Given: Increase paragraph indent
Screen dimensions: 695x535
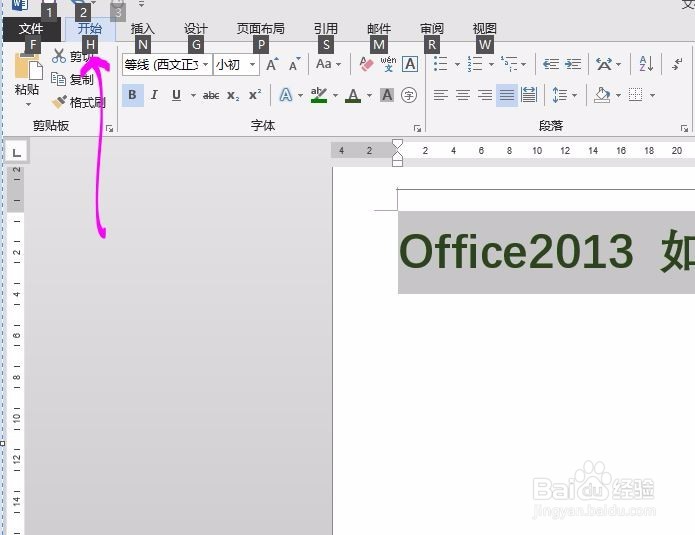Looking at the screenshot, I should pyautogui.click(x=573, y=64).
